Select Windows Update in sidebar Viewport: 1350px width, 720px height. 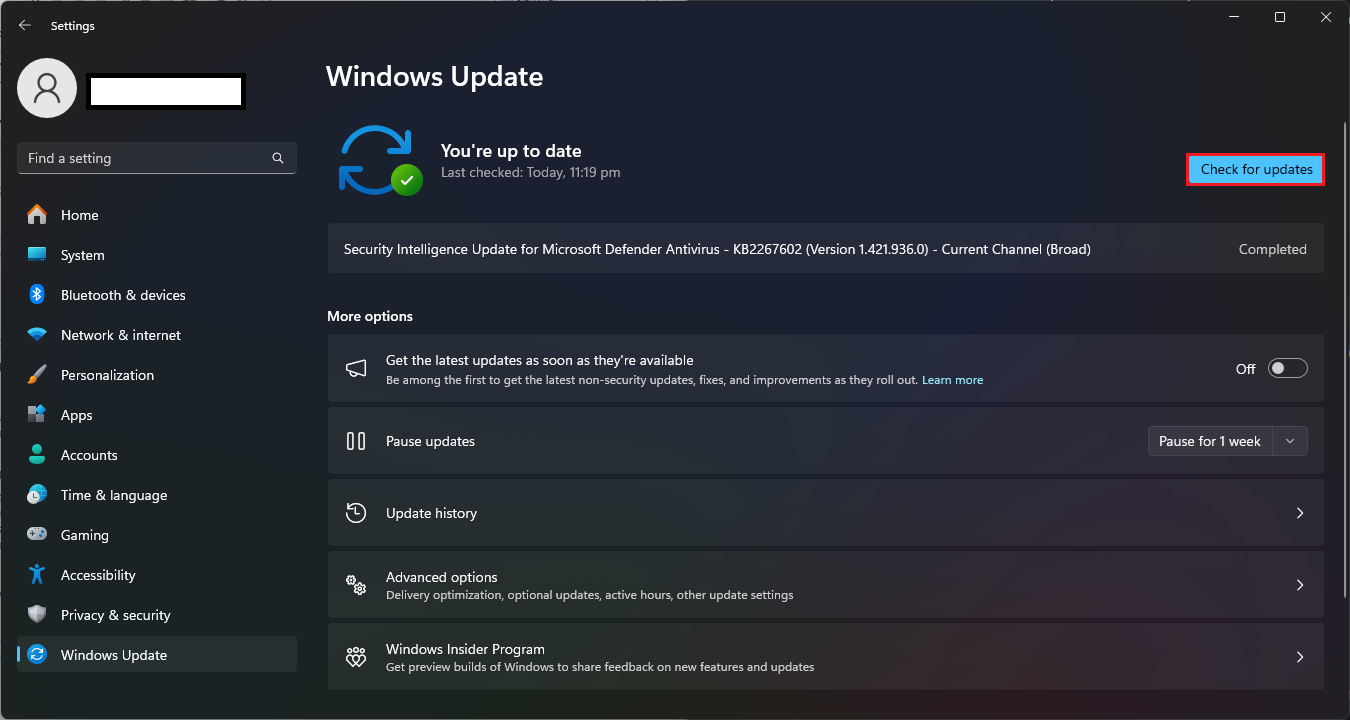click(x=157, y=655)
